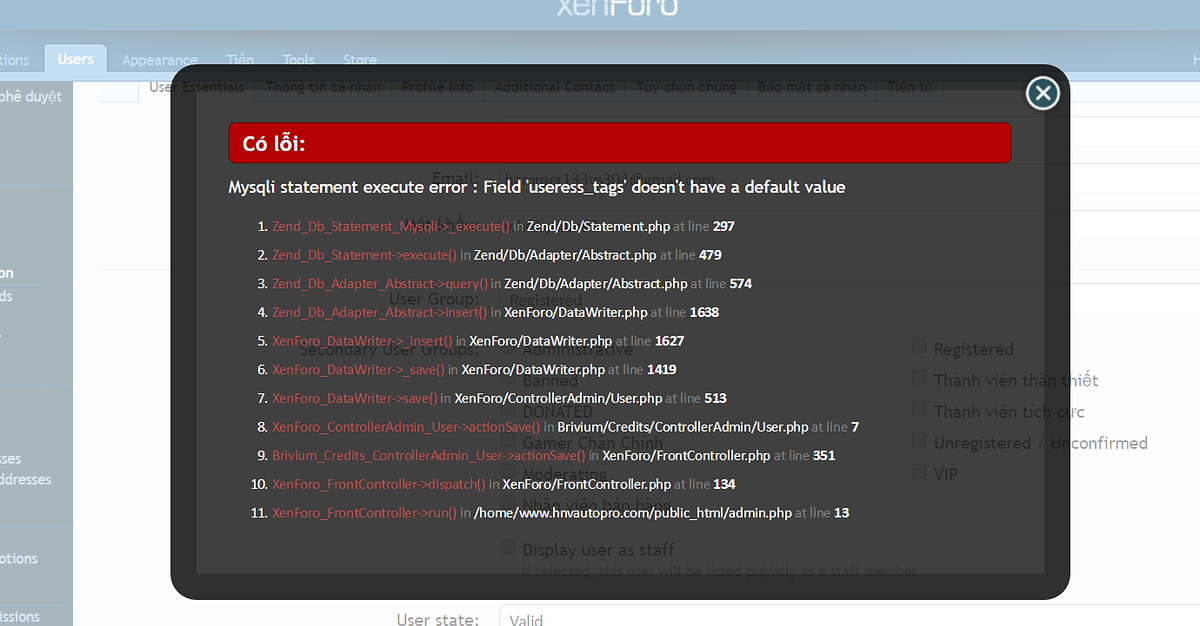Check the VIP secondary group checkbox
The width and height of the screenshot is (1200, 626).
click(x=919, y=471)
